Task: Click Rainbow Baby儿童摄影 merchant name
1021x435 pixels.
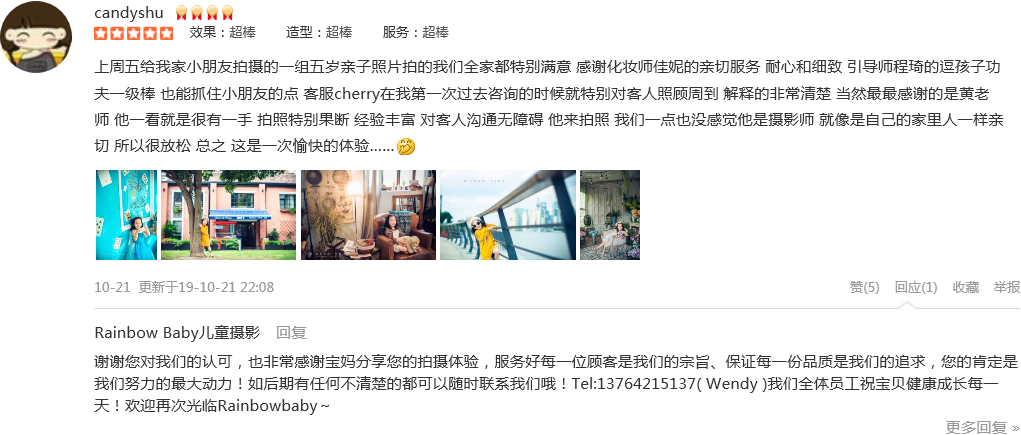Action: [x=177, y=333]
